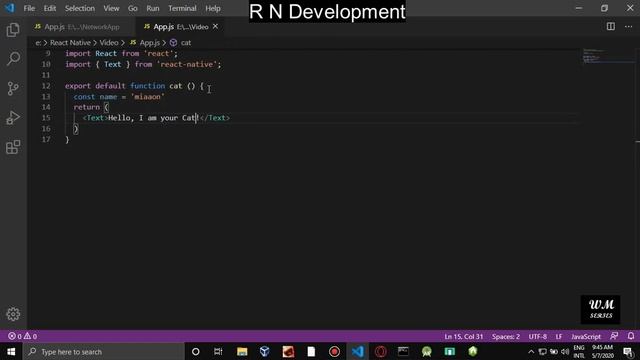Open the View menu

[111, 8]
